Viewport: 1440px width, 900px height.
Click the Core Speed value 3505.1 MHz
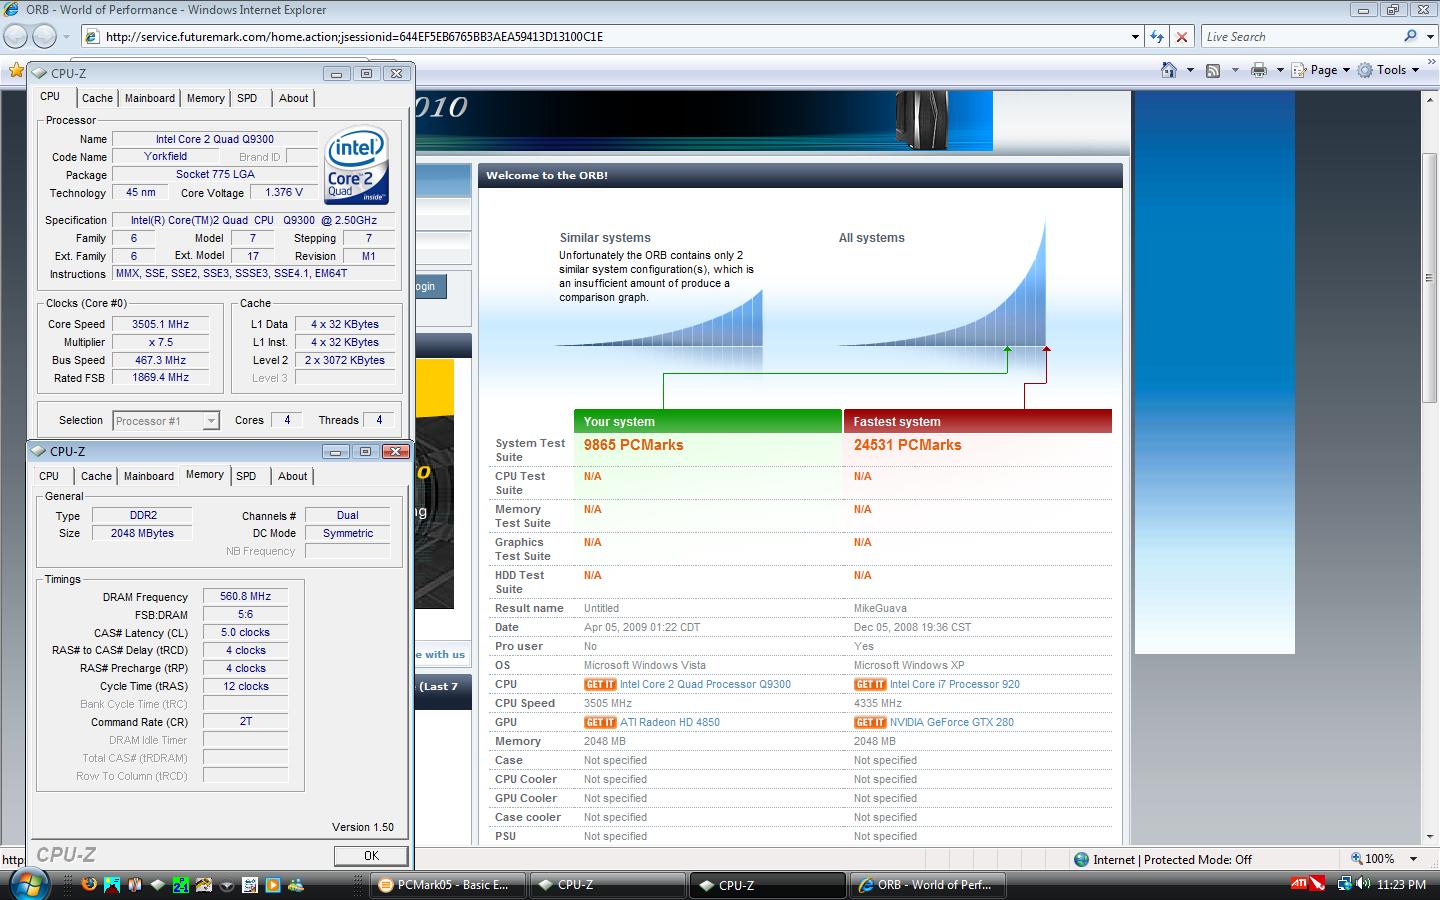[161, 324]
